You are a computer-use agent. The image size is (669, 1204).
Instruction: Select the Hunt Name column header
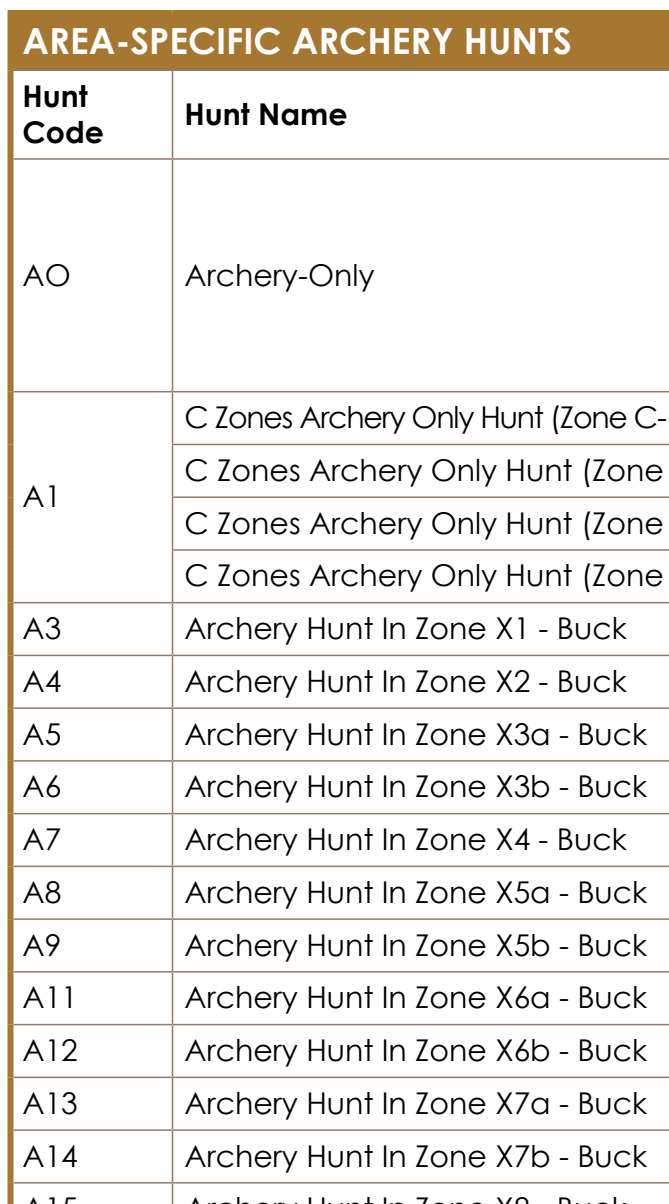pyautogui.click(x=266, y=114)
